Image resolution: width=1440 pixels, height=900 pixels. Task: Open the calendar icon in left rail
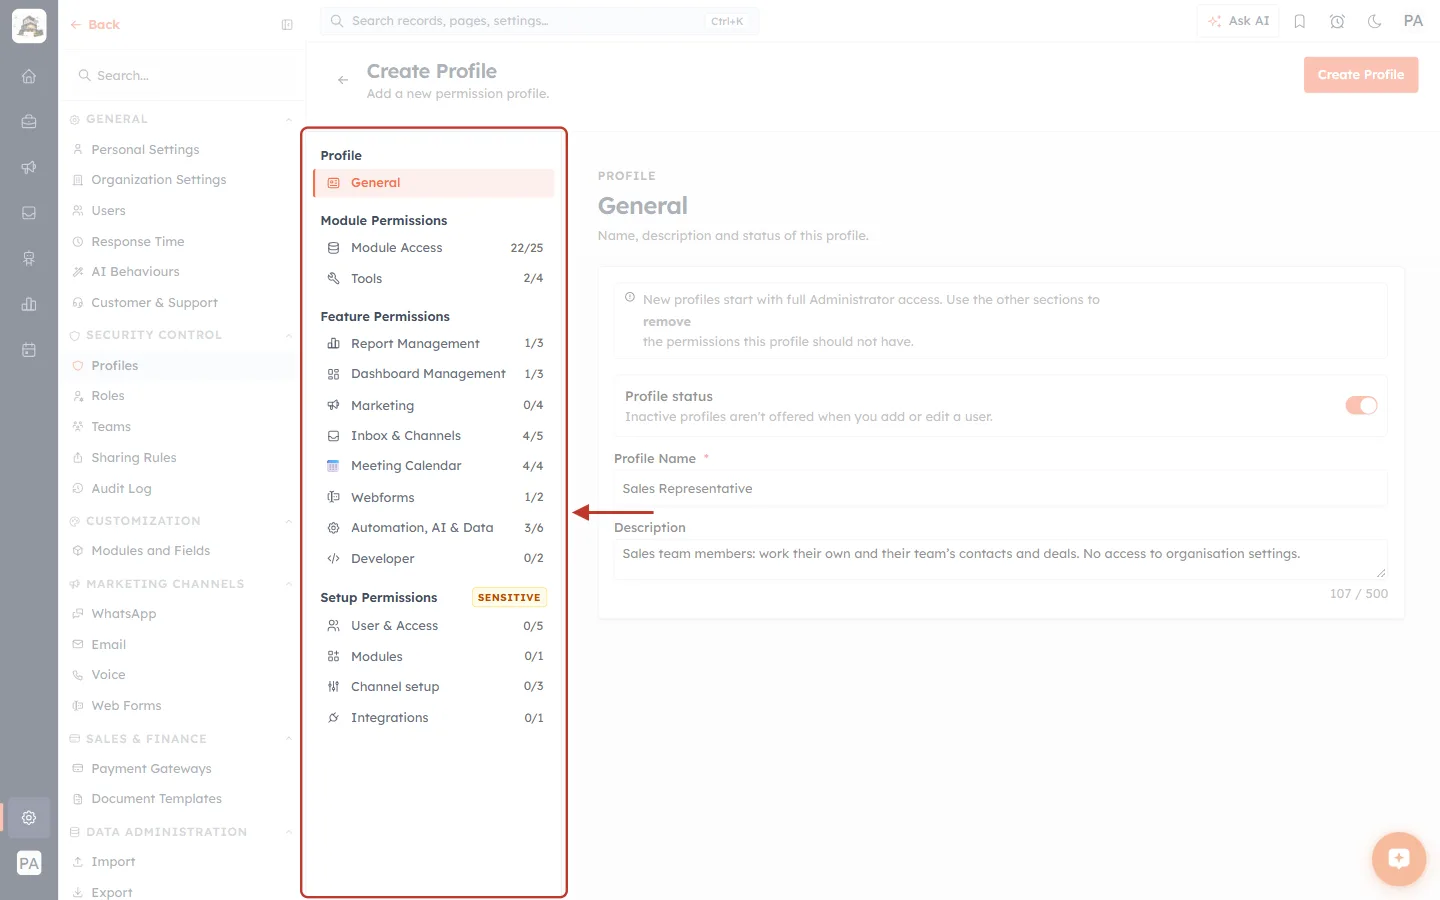click(29, 350)
